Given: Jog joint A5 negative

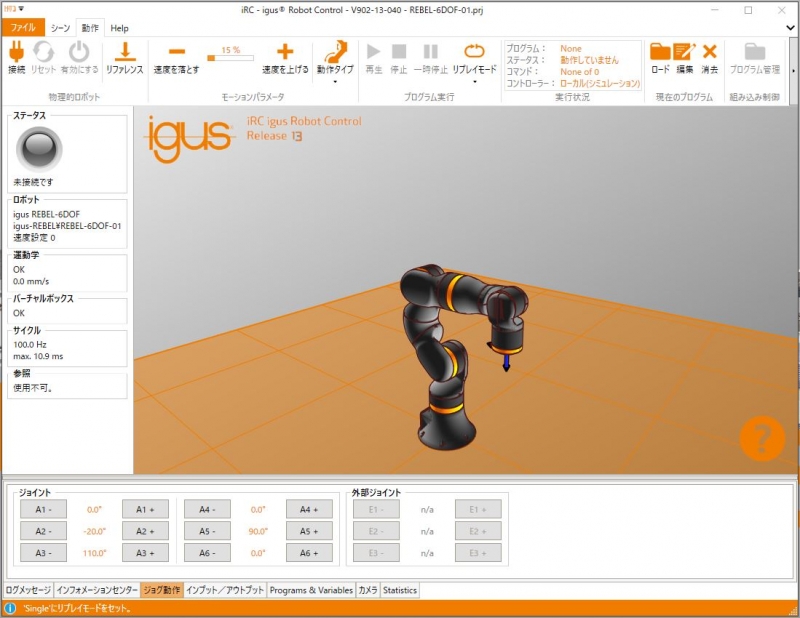Looking at the screenshot, I should point(207,531).
